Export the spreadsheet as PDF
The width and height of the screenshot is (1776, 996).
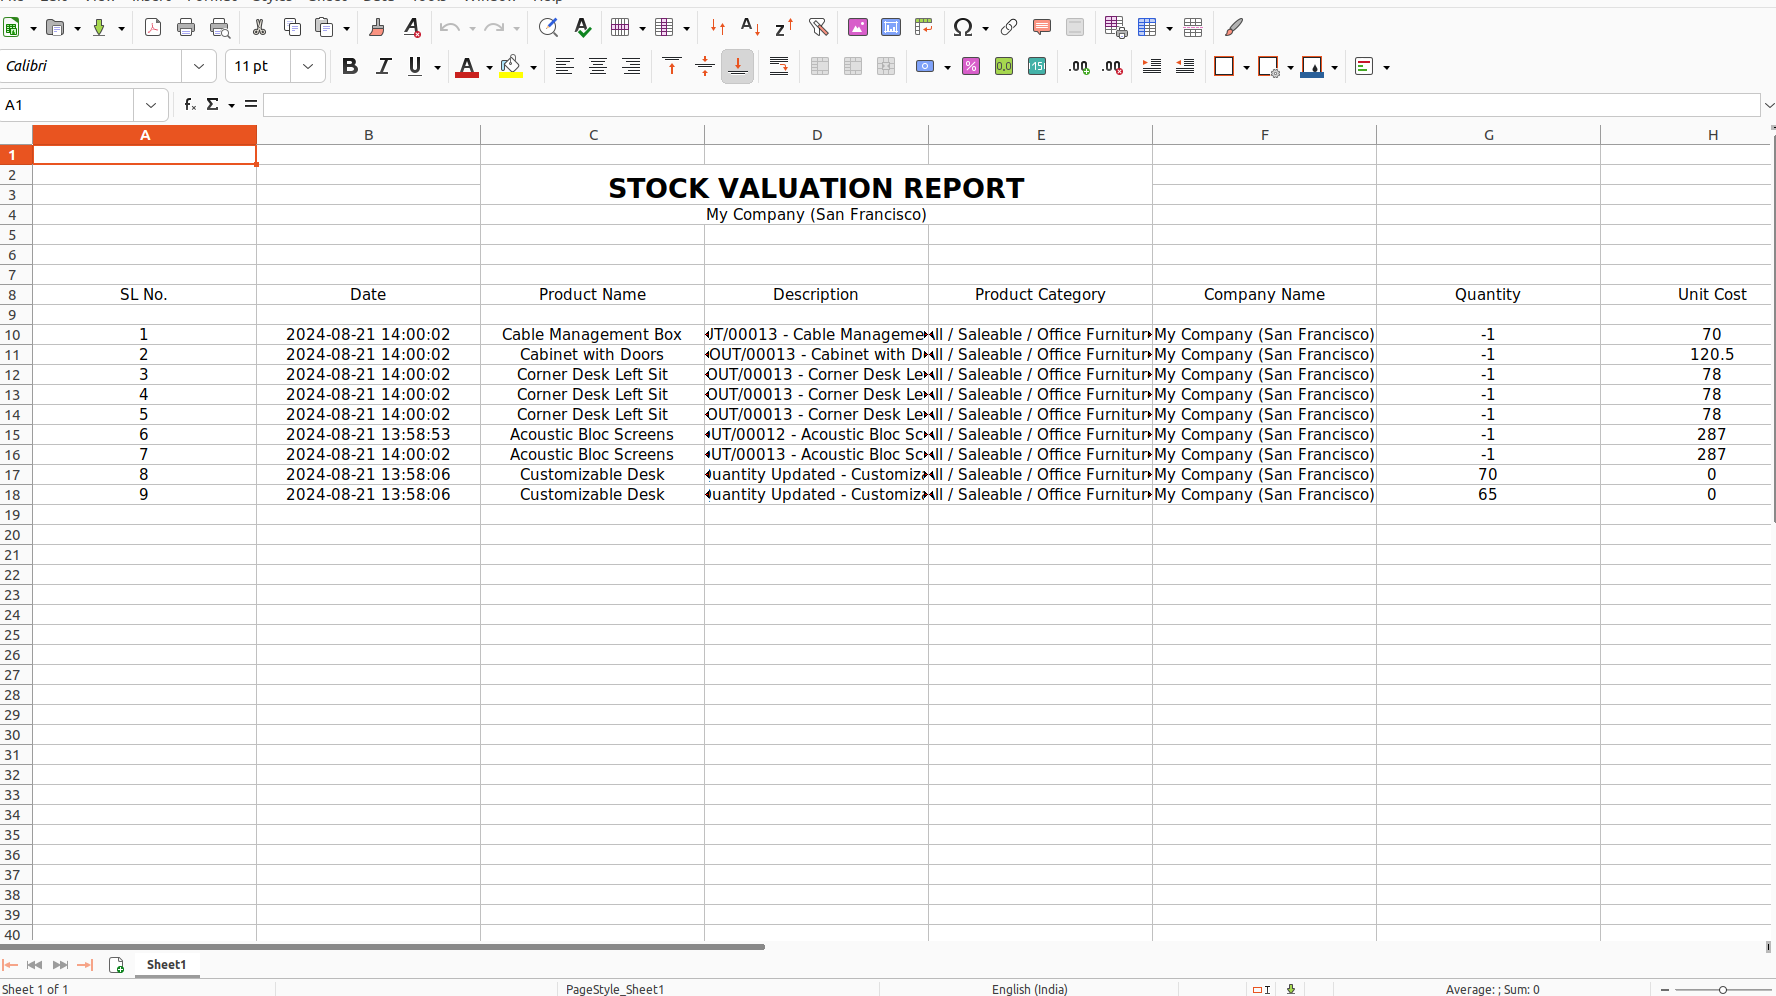153,27
